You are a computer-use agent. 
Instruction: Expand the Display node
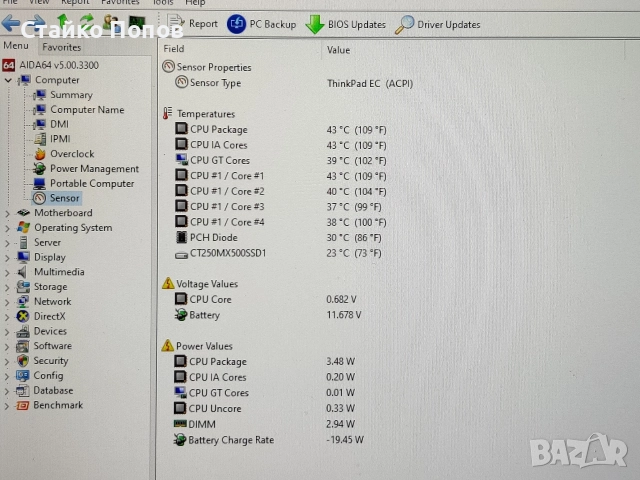[x=7, y=258]
